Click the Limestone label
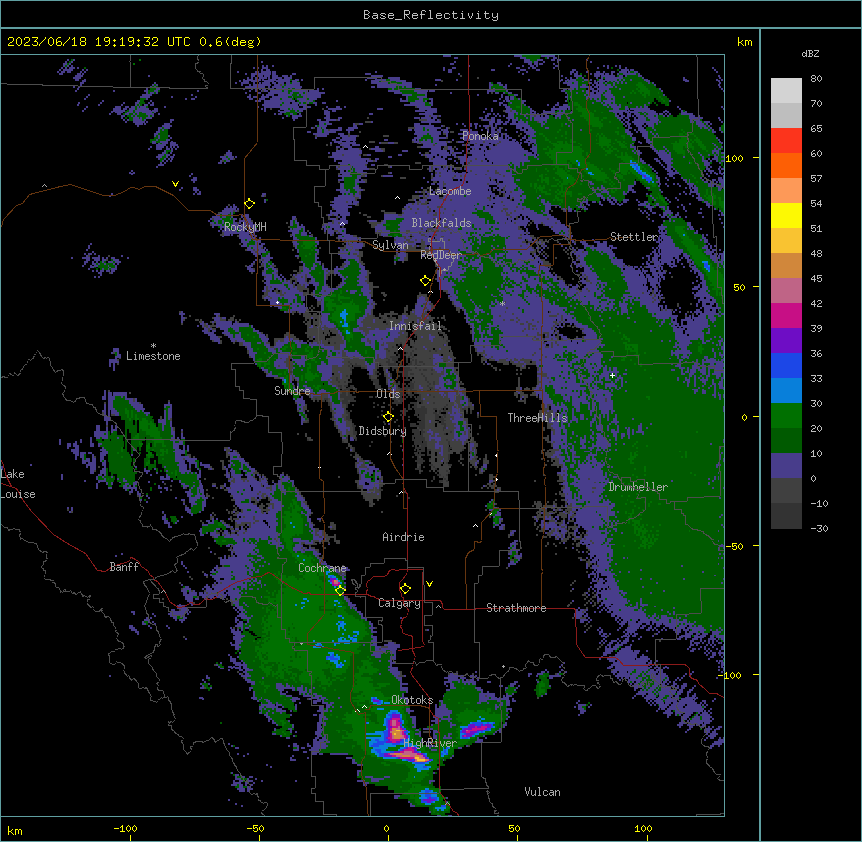862x842 pixels. [153, 356]
